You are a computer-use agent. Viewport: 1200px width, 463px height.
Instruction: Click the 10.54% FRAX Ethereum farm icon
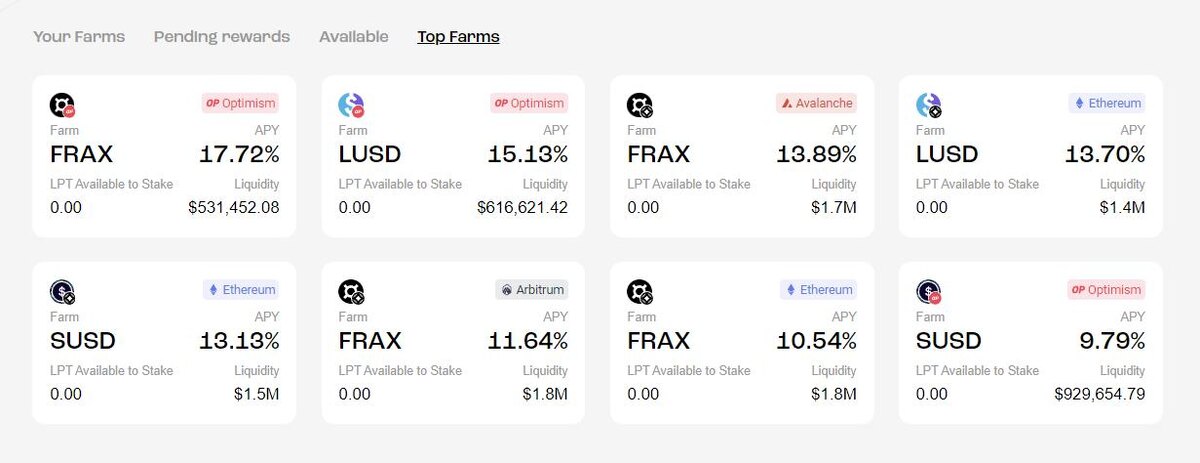coord(640,291)
